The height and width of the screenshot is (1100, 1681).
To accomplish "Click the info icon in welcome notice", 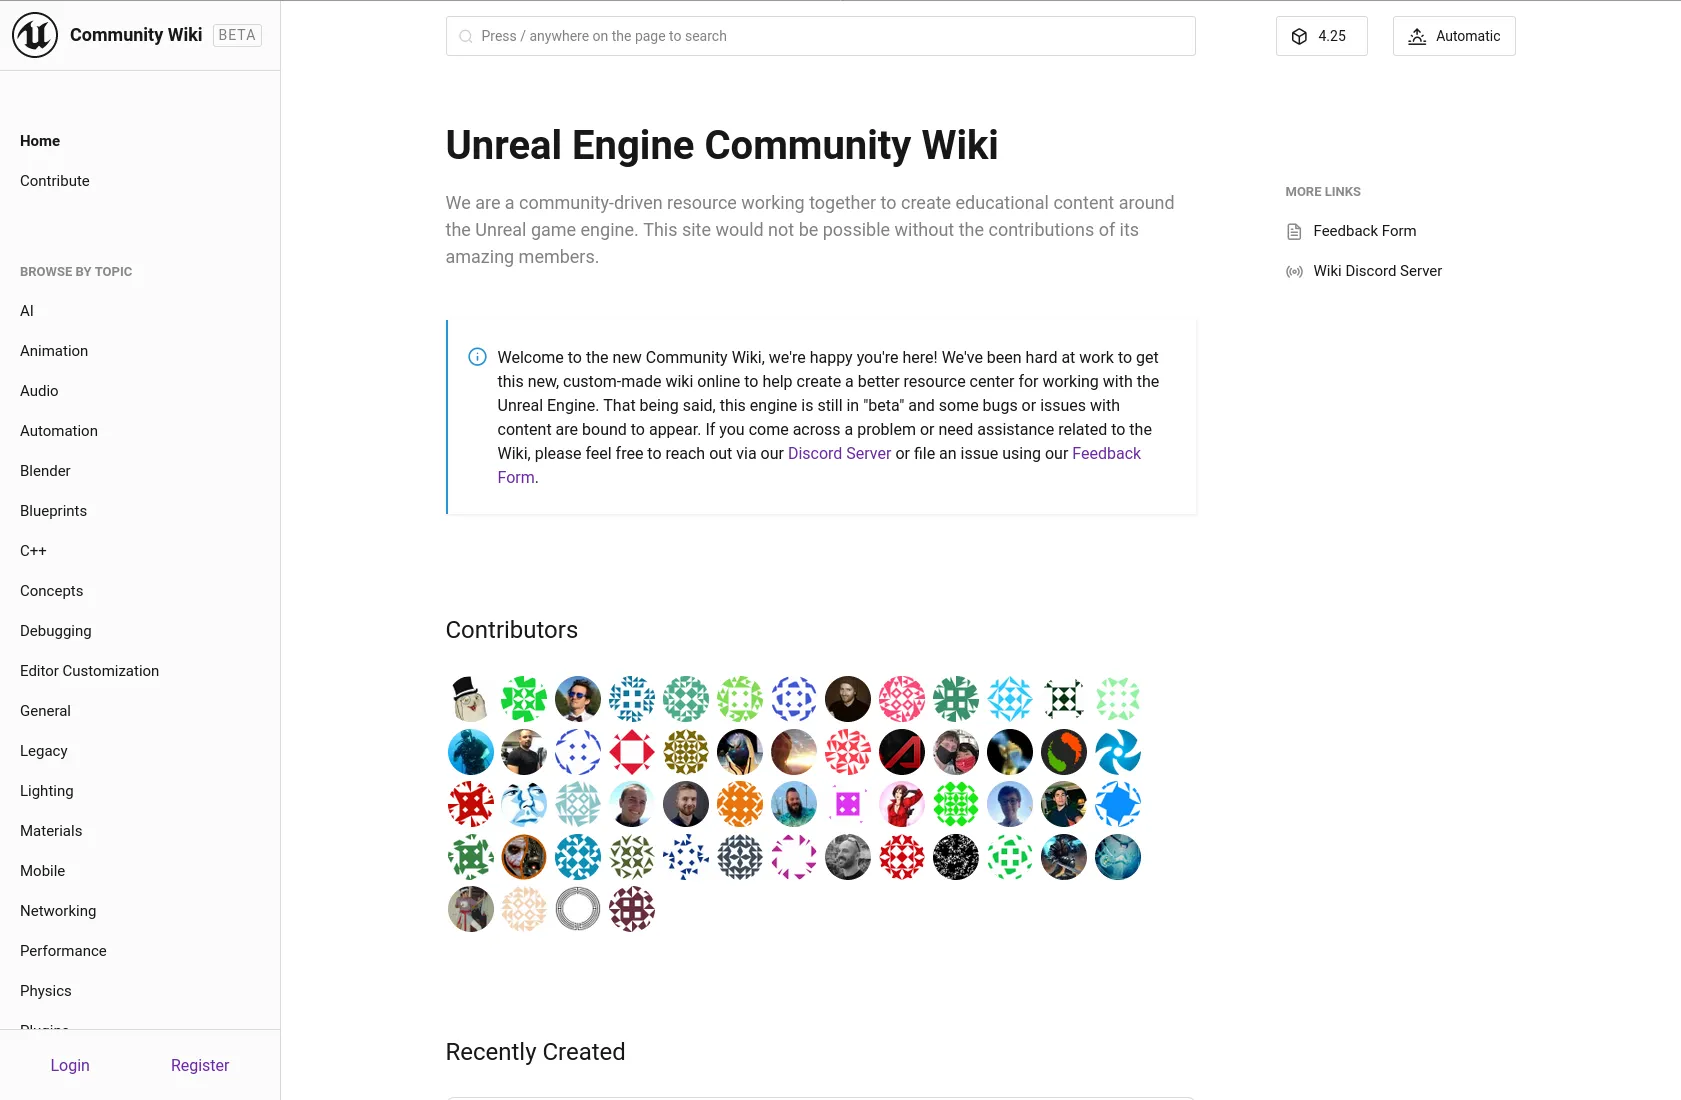I will coord(477,357).
